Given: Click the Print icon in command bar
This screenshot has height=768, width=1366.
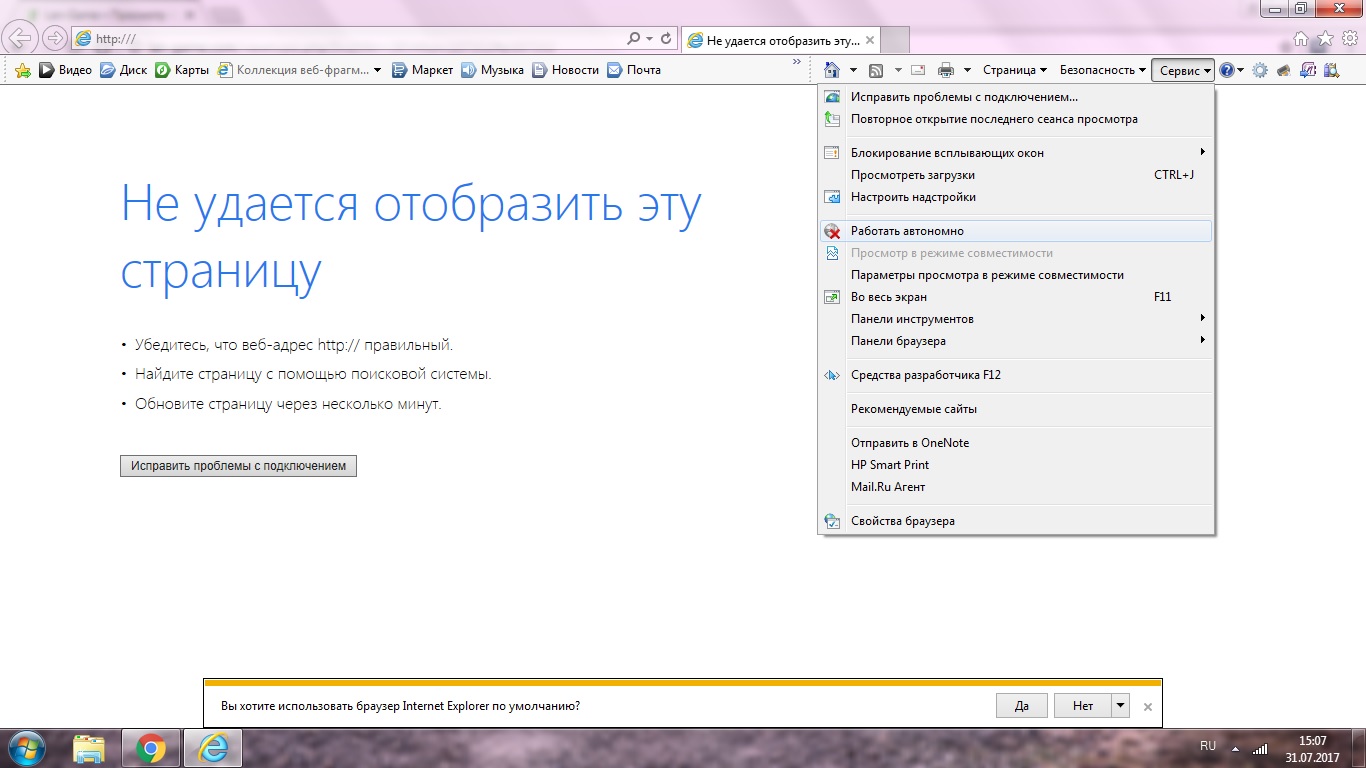Looking at the screenshot, I should point(945,70).
